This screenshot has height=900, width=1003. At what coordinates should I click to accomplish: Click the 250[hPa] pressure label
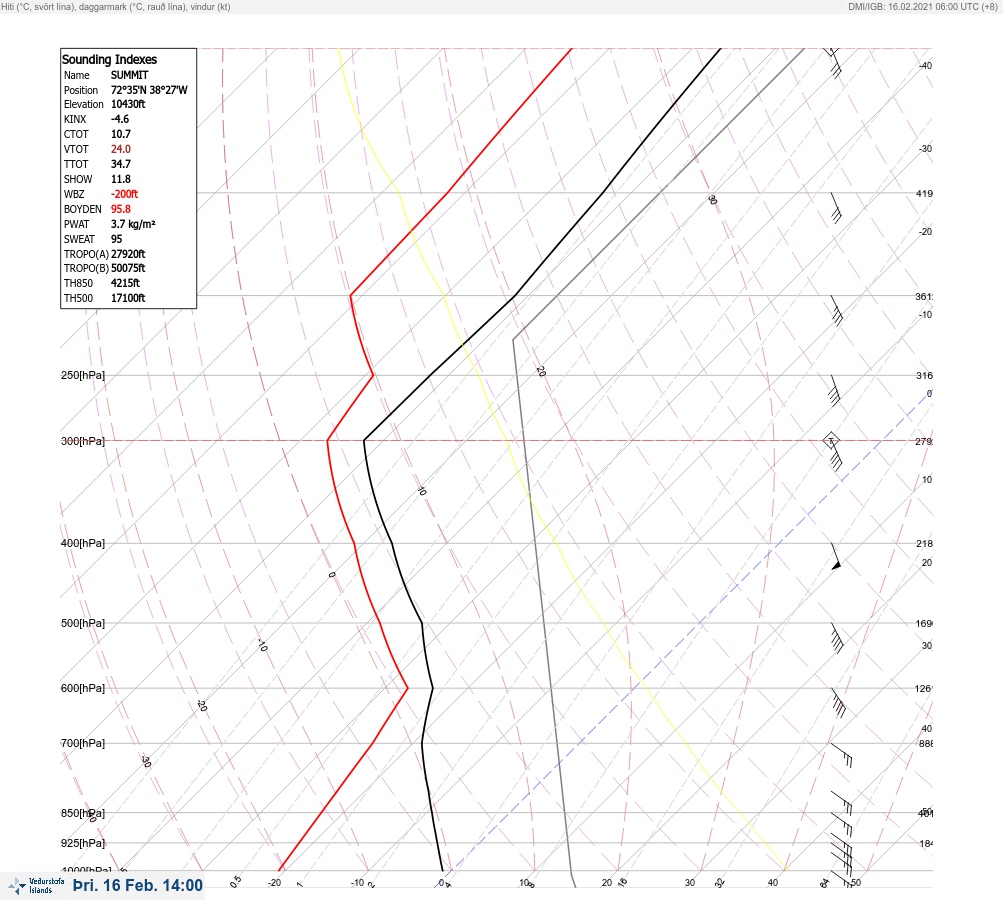click(83, 375)
